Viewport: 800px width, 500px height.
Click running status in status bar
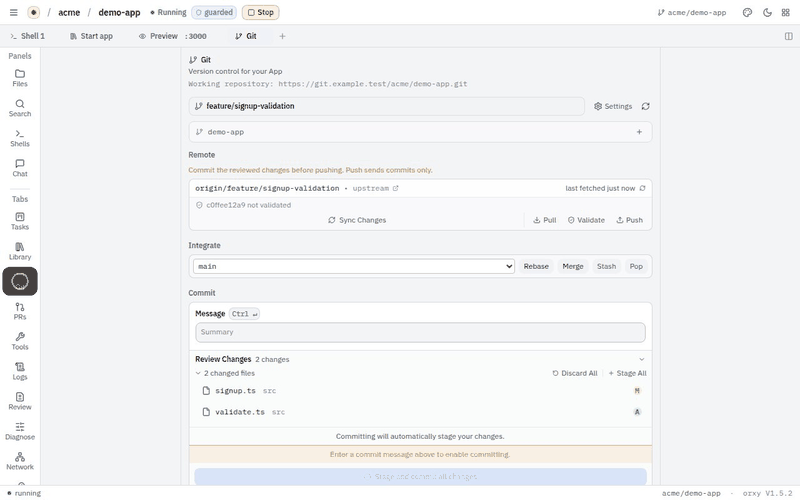tap(24, 493)
